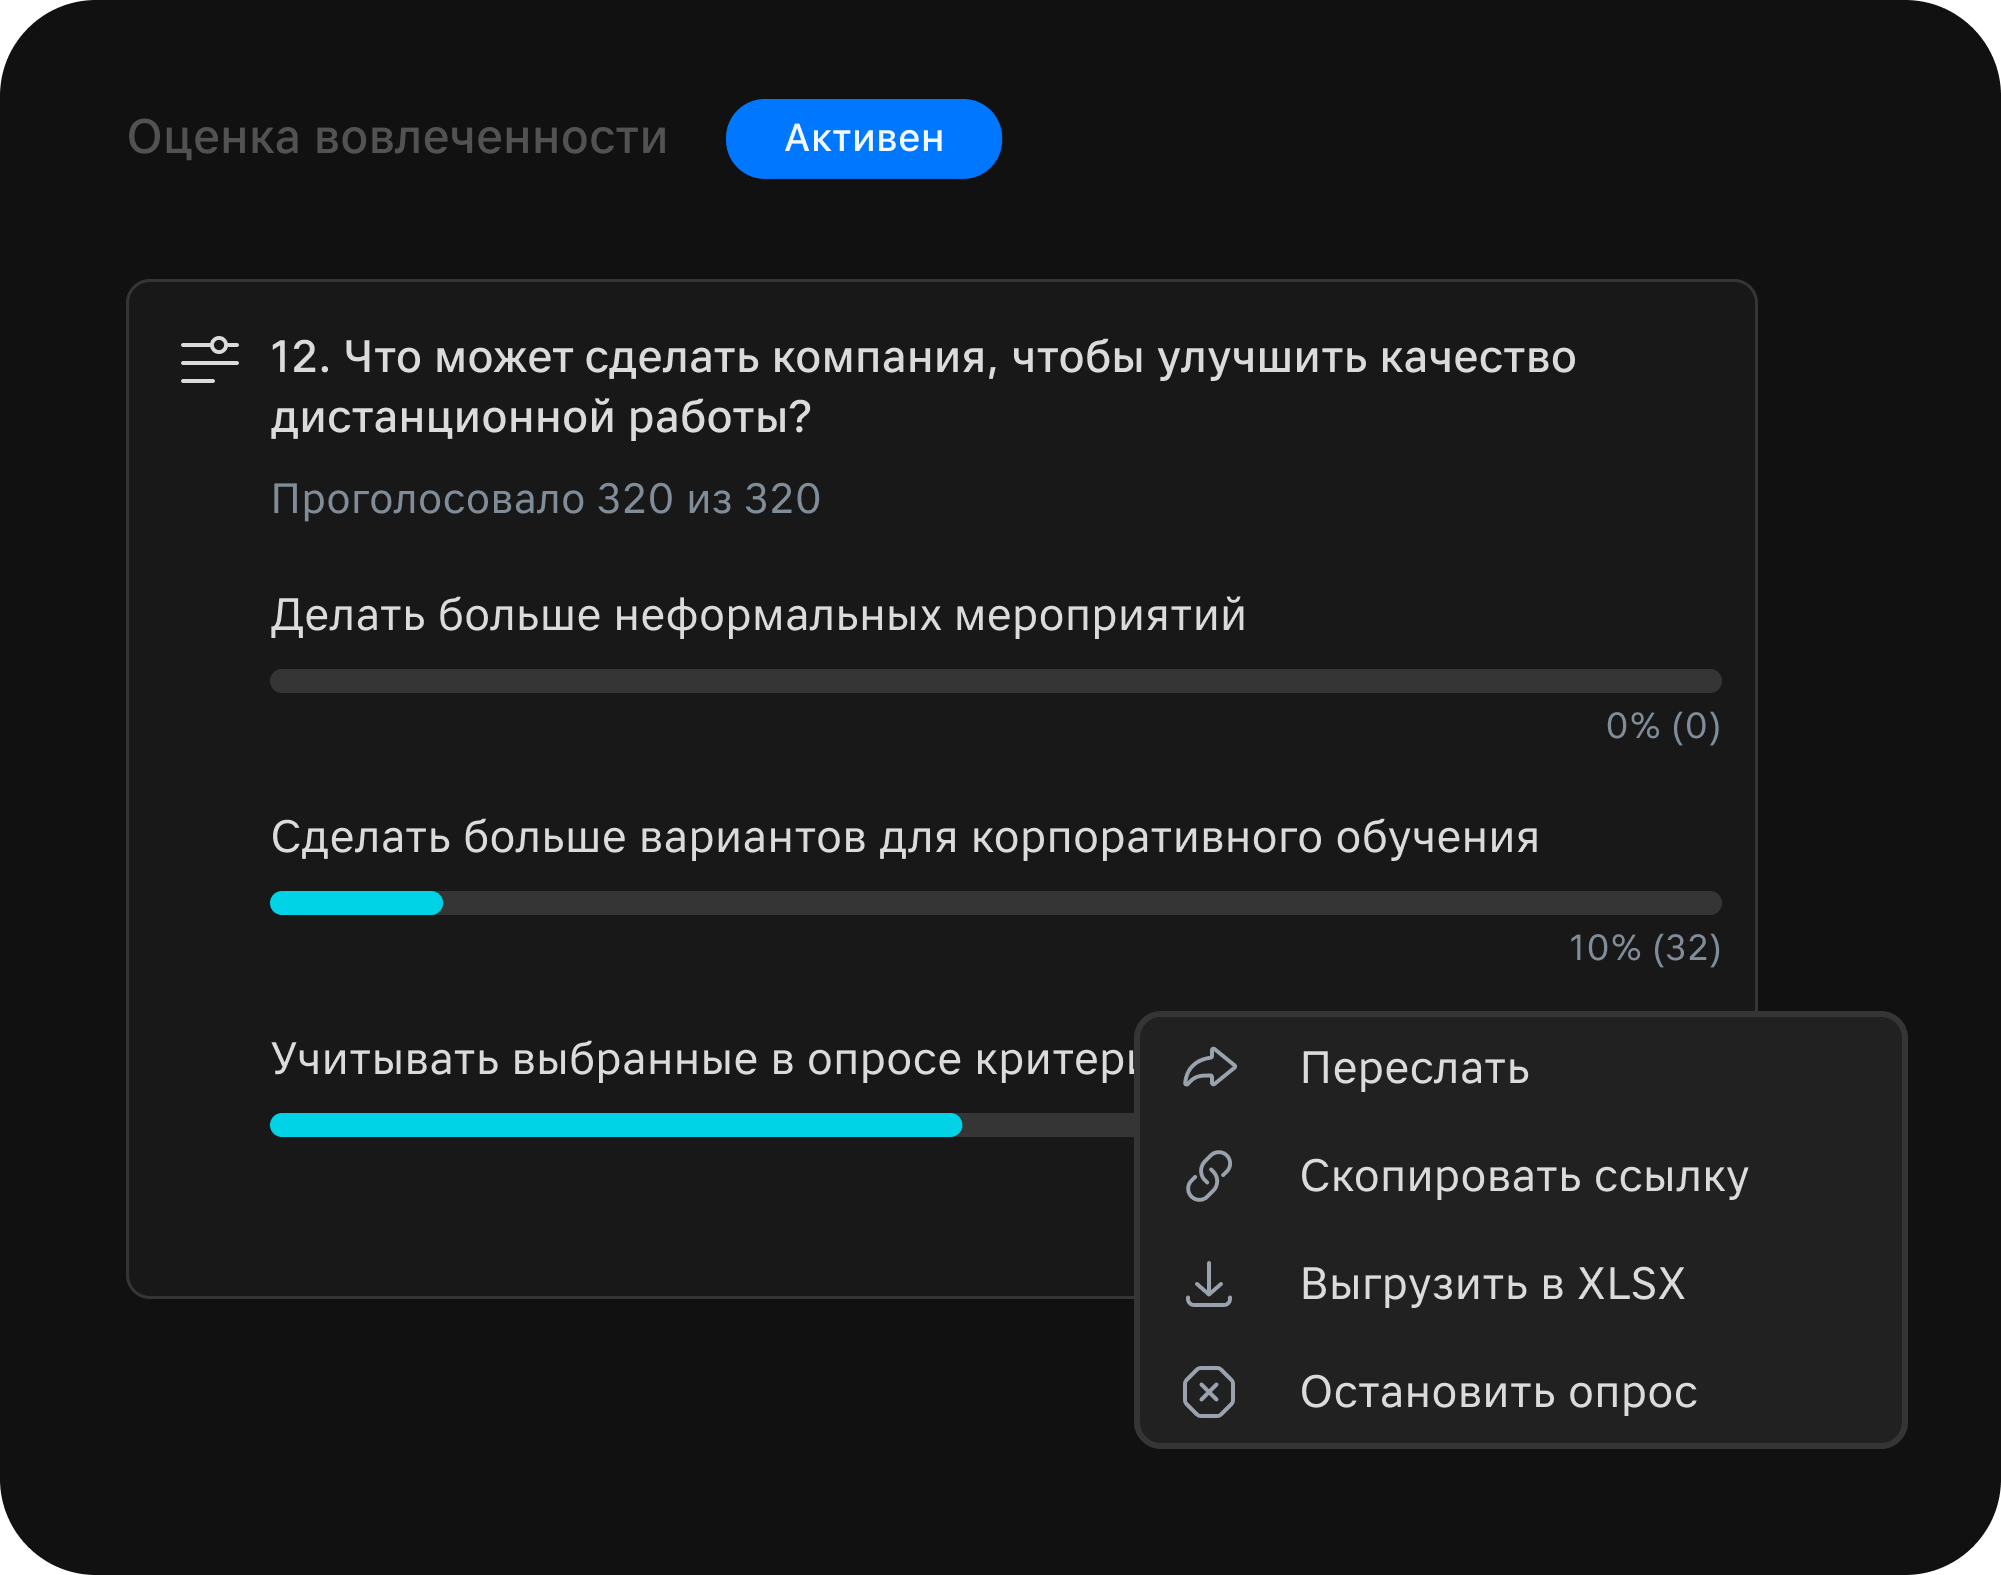
Task: Click the chain link icon for copying link
Action: point(1211,1177)
